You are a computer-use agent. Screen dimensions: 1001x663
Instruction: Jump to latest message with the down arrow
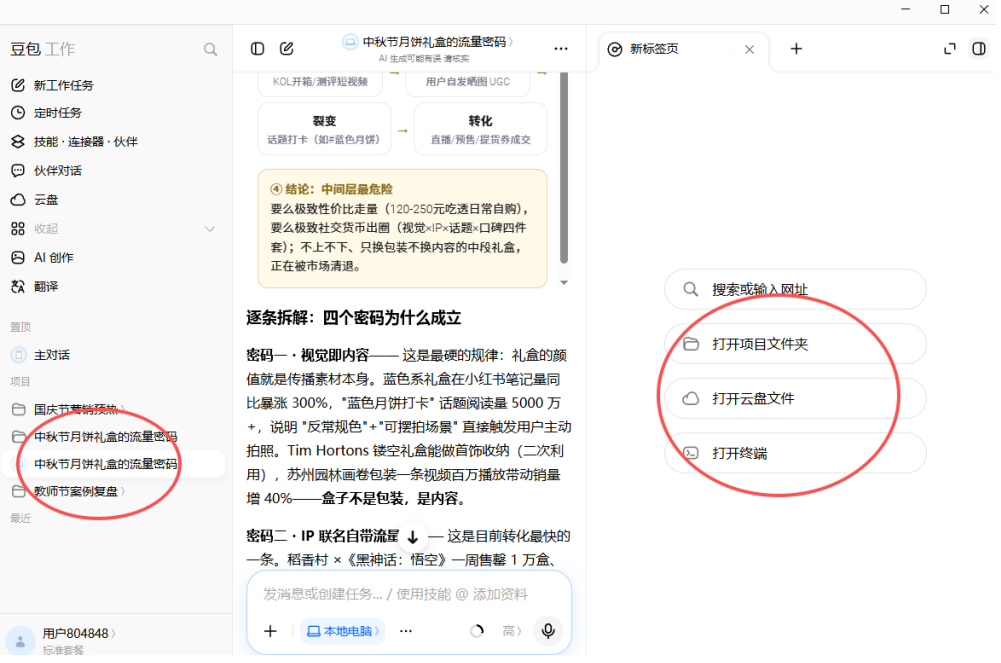(413, 537)
